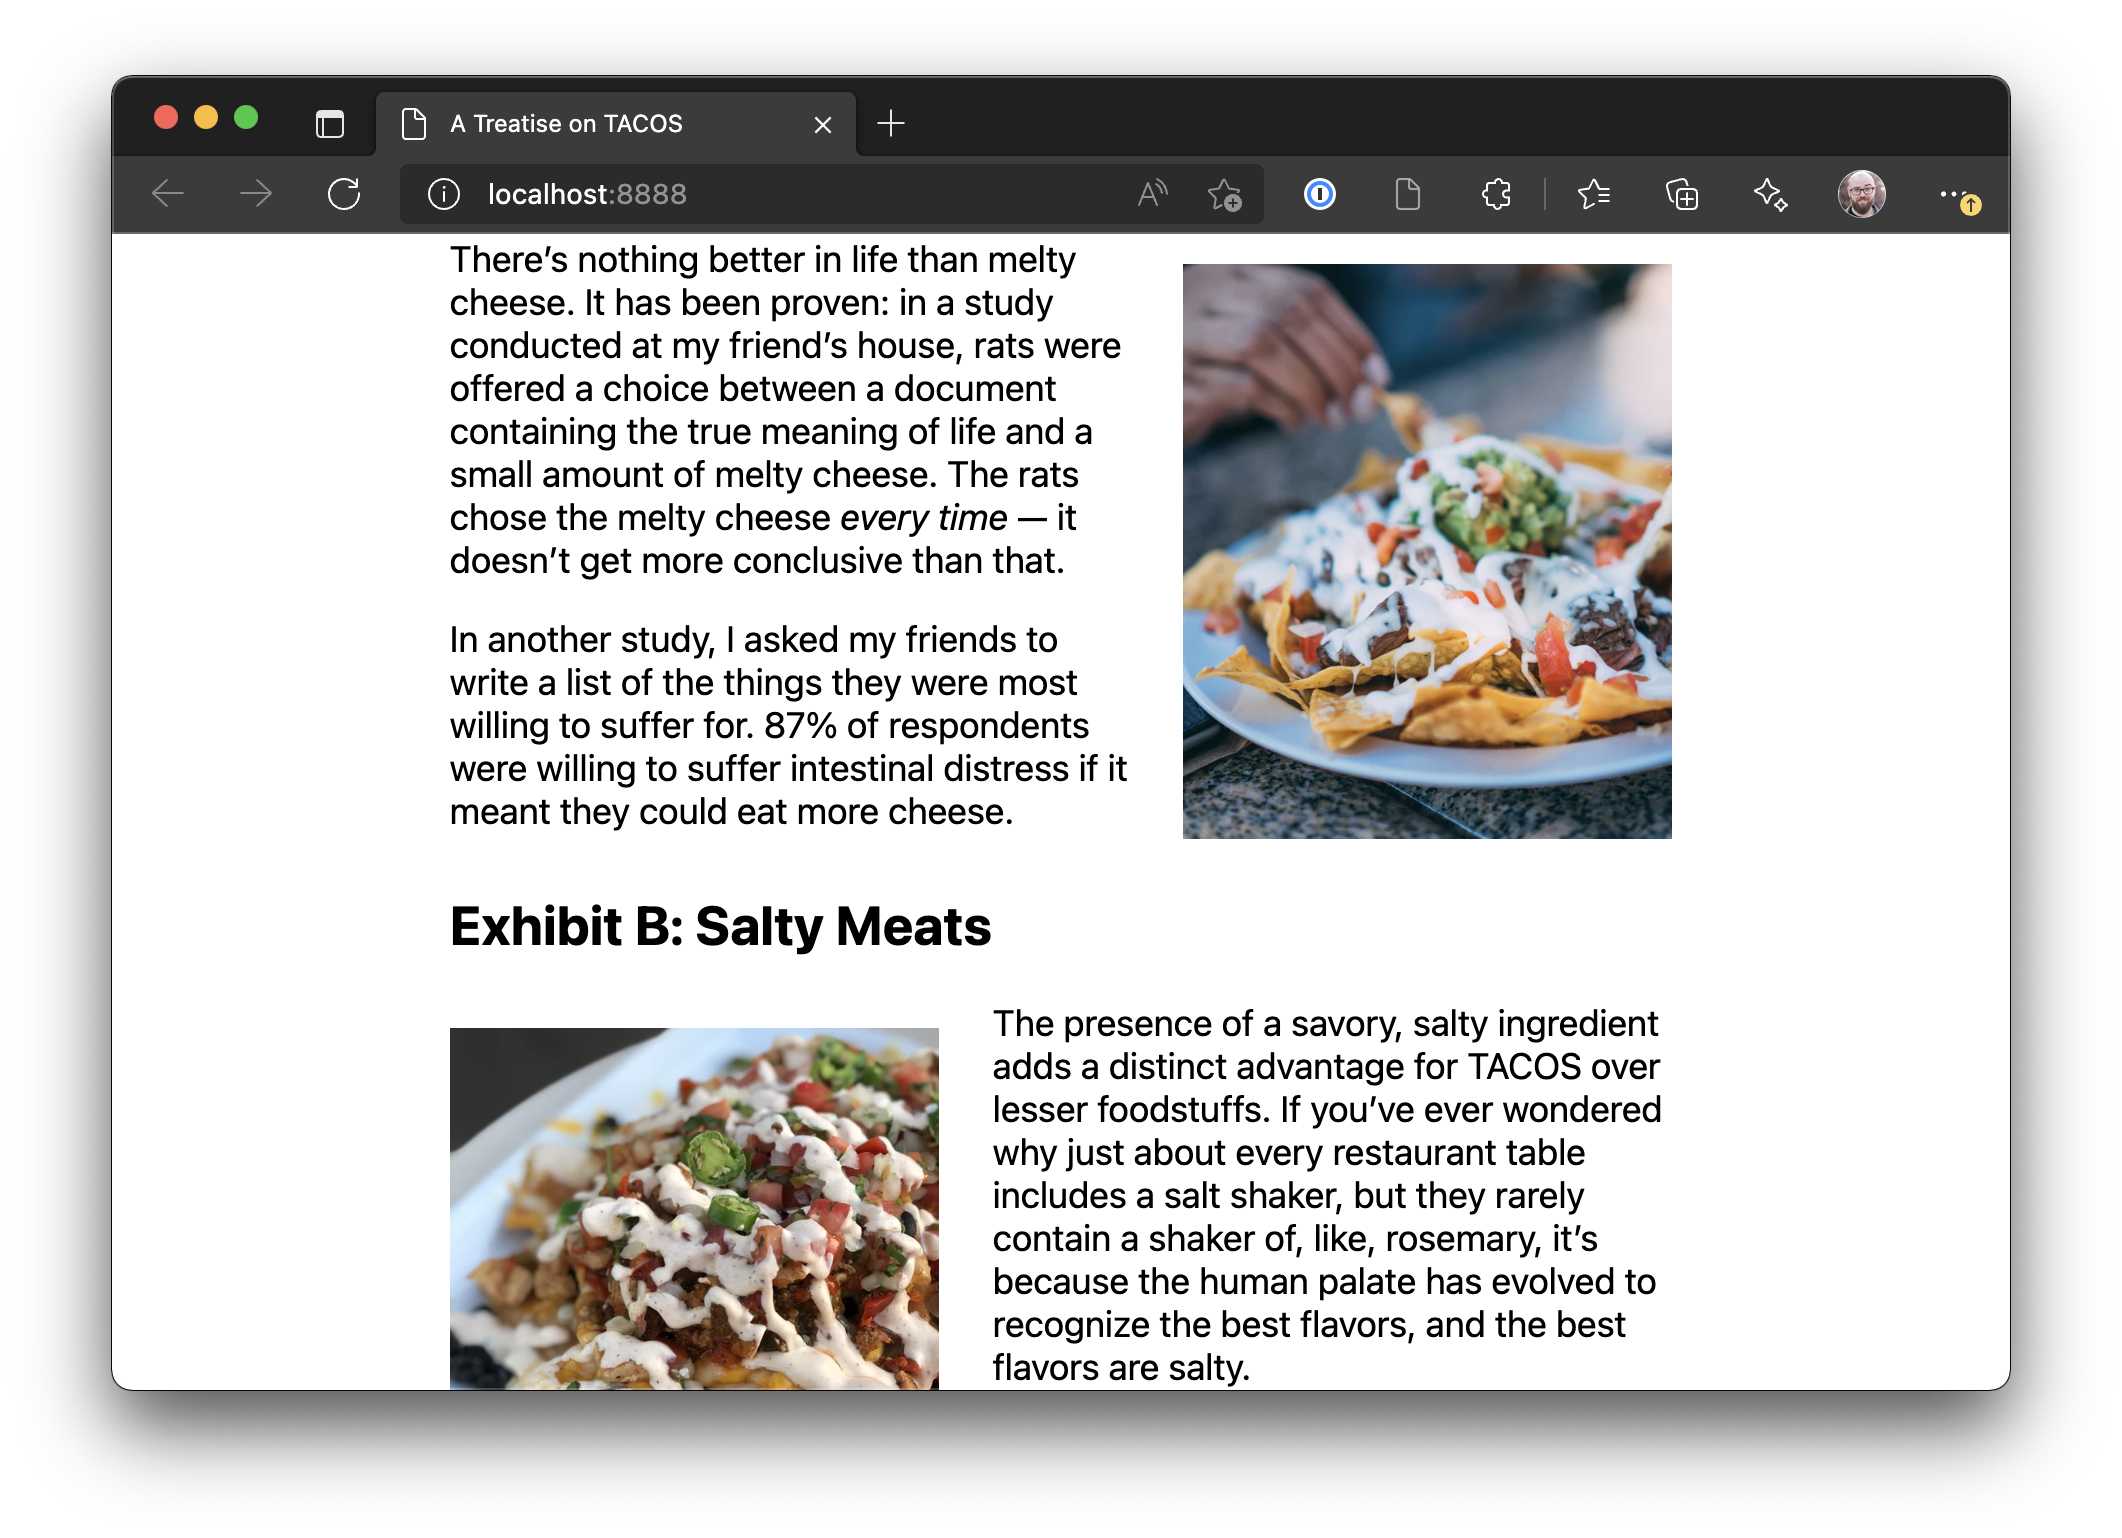Viewport: 2122px width, 1538px height.
Task: Click the Exhibit B: Salty Meats heading
Action: [720, 926]
